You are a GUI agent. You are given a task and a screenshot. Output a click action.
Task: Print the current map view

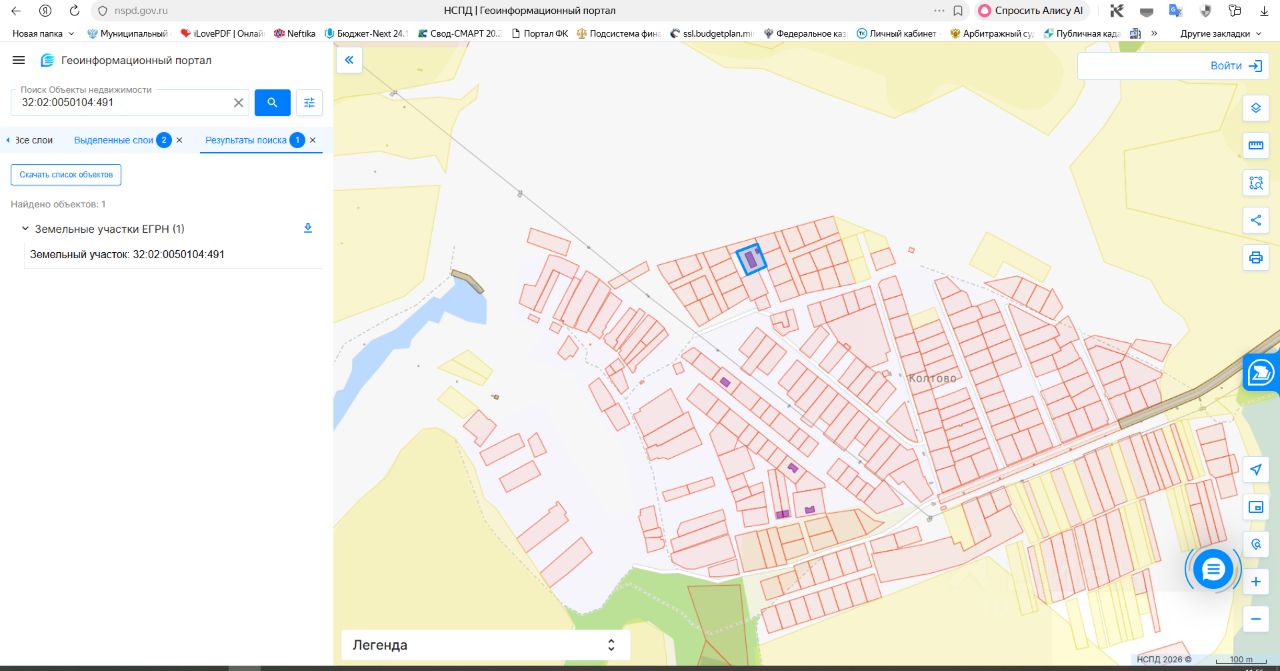click(1256, 257)
